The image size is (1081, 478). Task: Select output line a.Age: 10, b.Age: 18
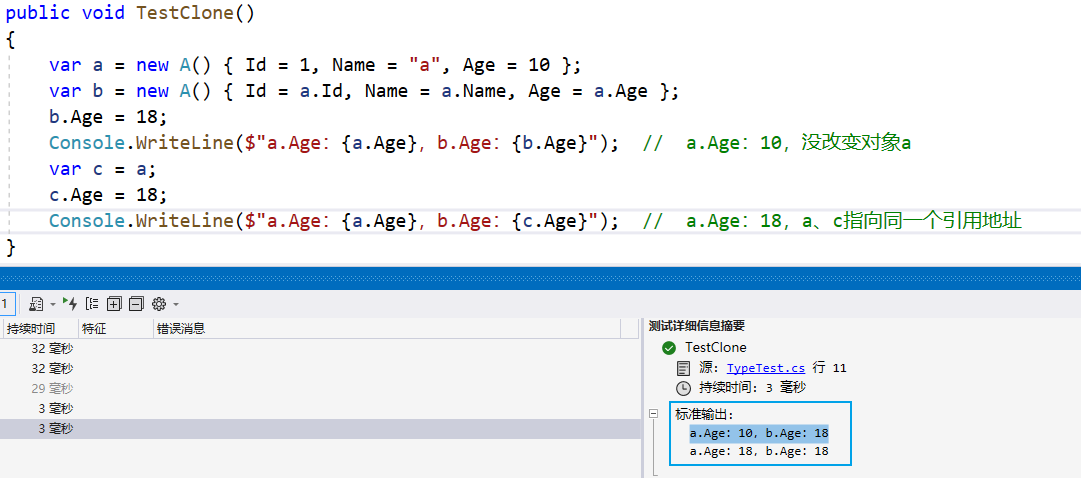pos(759,433)
